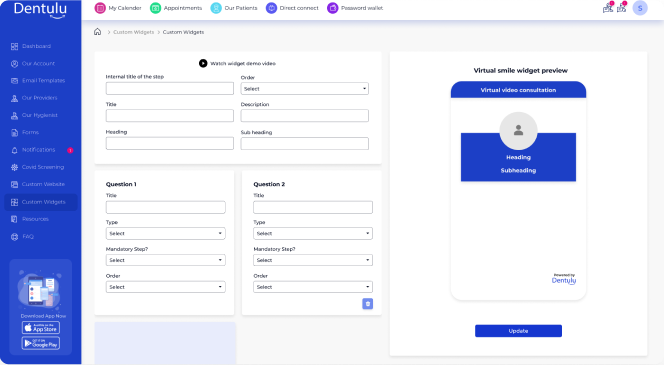Focus the Internal title of the step field
664x365 pixels.
tap(170, 88)
